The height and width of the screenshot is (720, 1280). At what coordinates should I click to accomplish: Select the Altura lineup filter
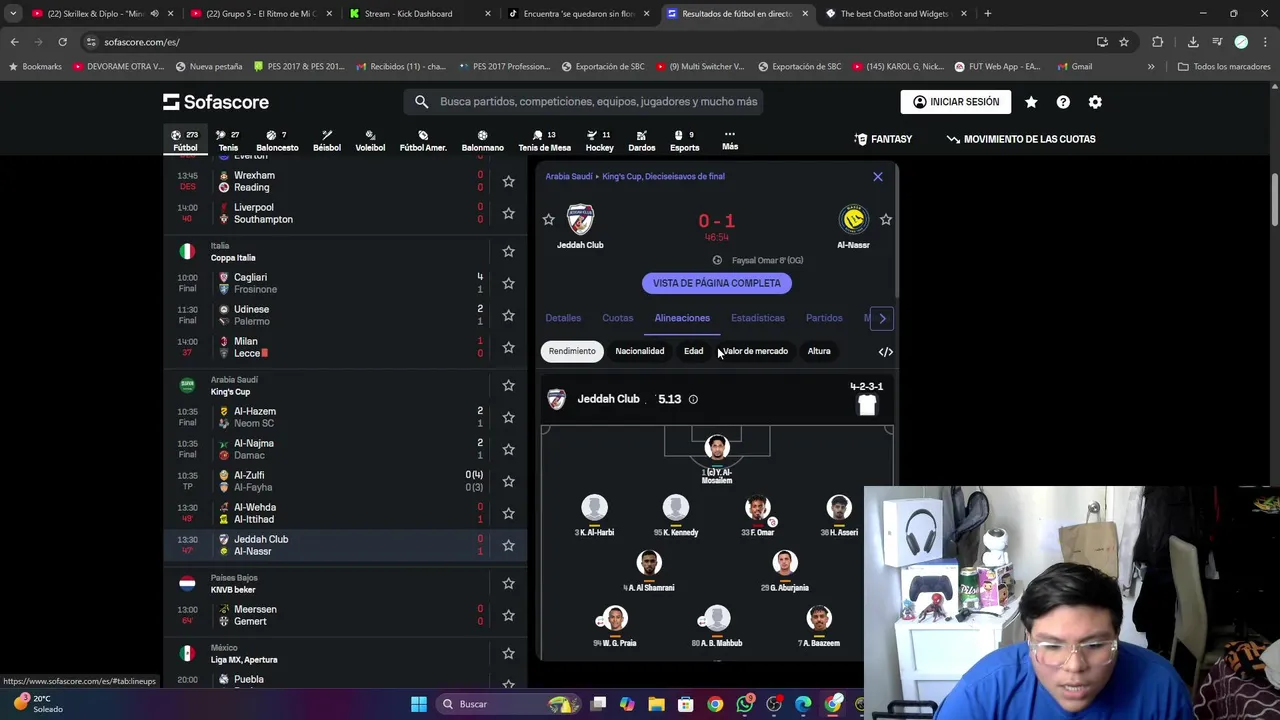(x=819, y=351)
